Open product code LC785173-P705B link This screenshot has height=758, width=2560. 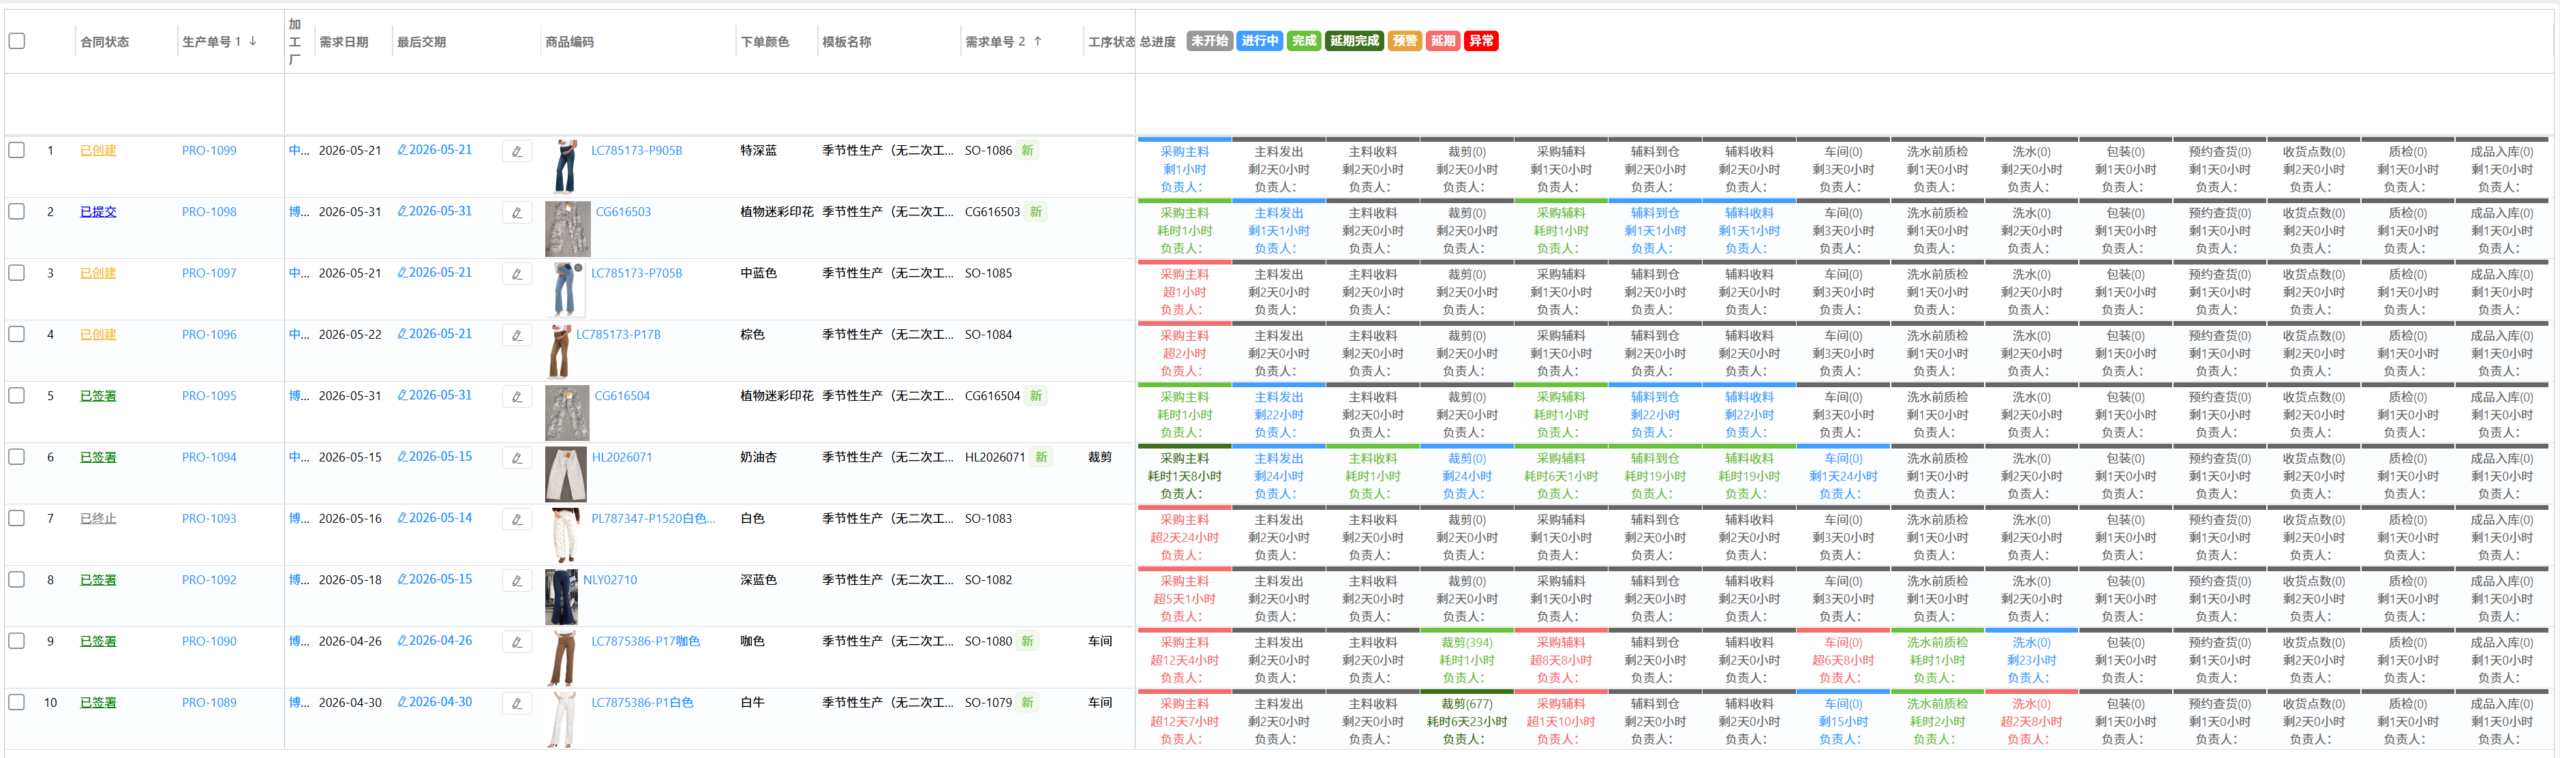pyautogui.click(x=636, y=273)
